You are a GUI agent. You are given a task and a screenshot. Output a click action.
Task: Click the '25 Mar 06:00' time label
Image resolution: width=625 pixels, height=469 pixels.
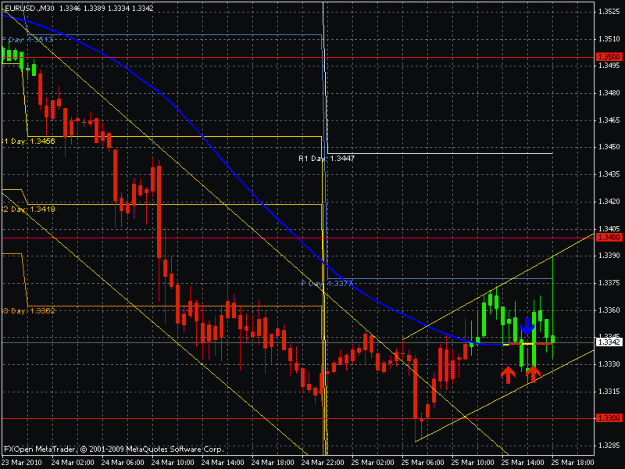click(423, 463)
